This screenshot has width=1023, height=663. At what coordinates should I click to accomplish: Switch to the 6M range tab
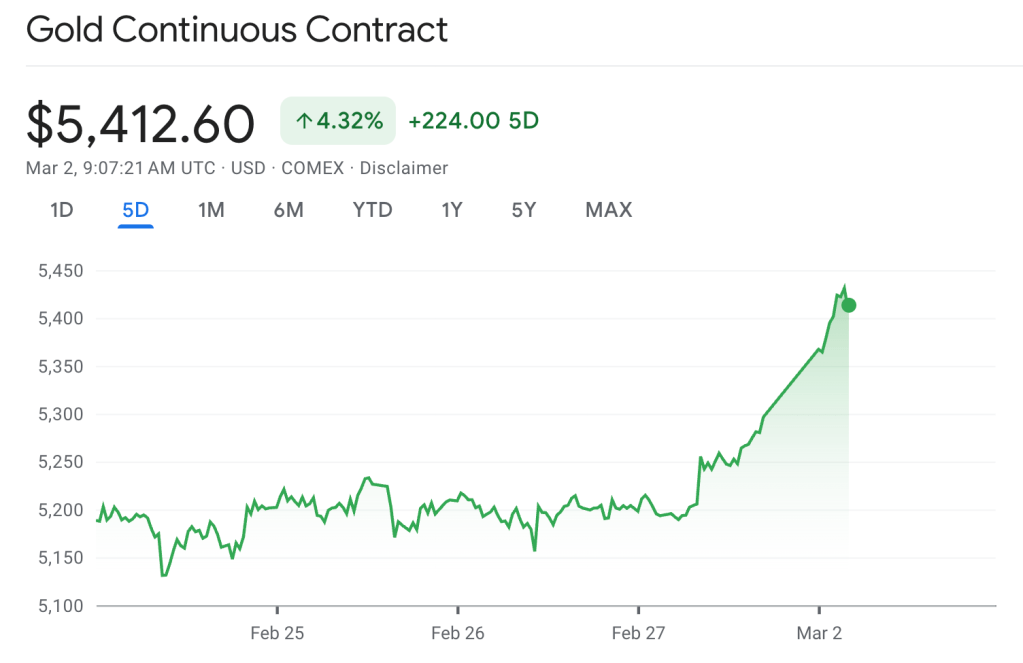click(288, 210)
